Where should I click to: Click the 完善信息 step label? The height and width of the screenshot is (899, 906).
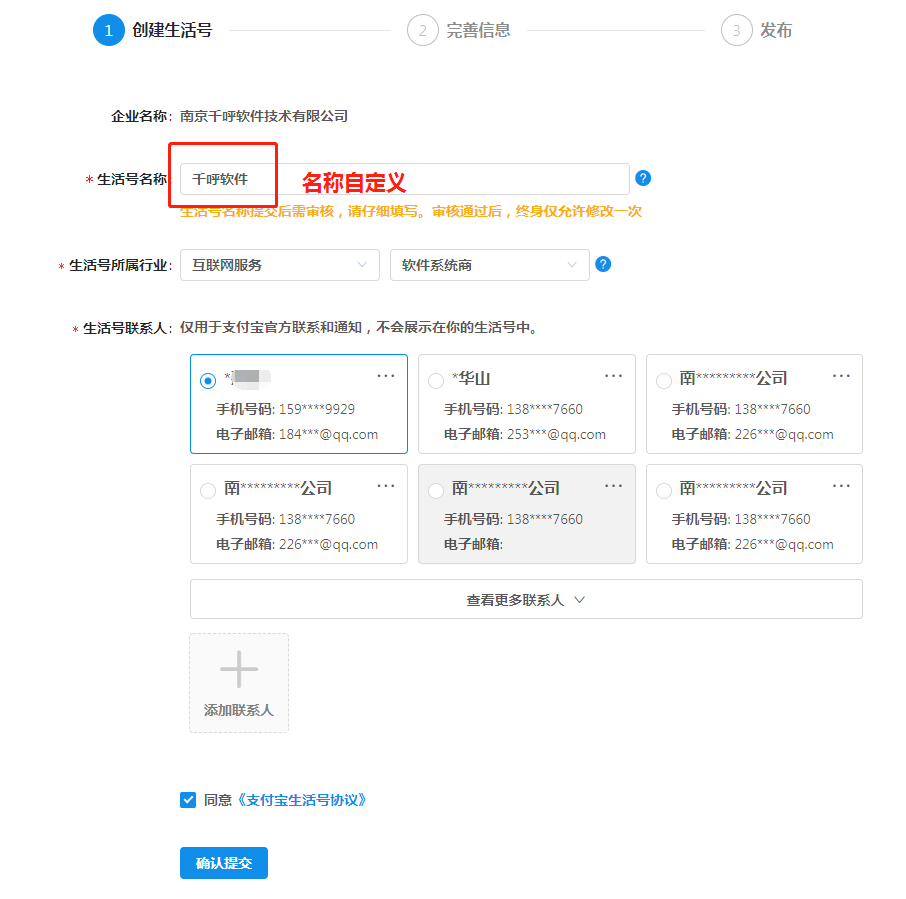point(478,30)
